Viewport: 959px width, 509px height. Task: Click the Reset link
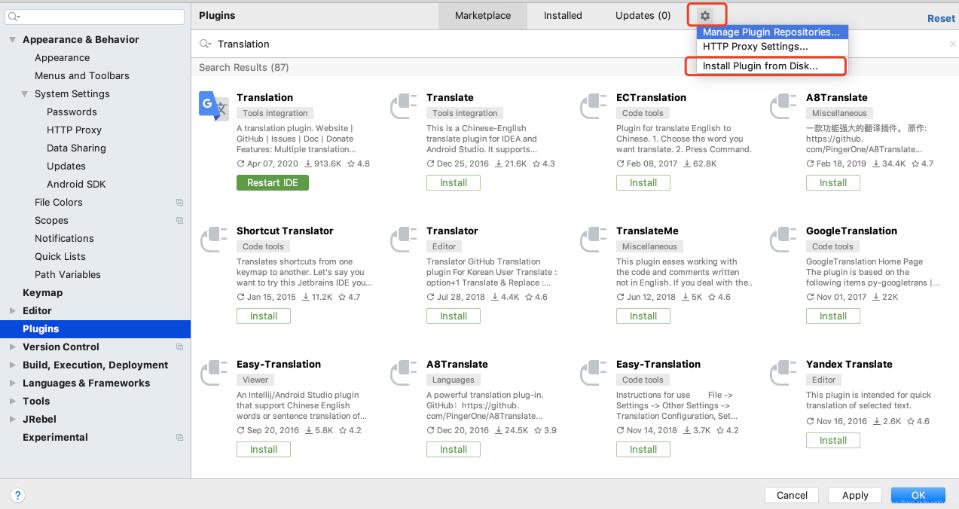tap(940, 18)
